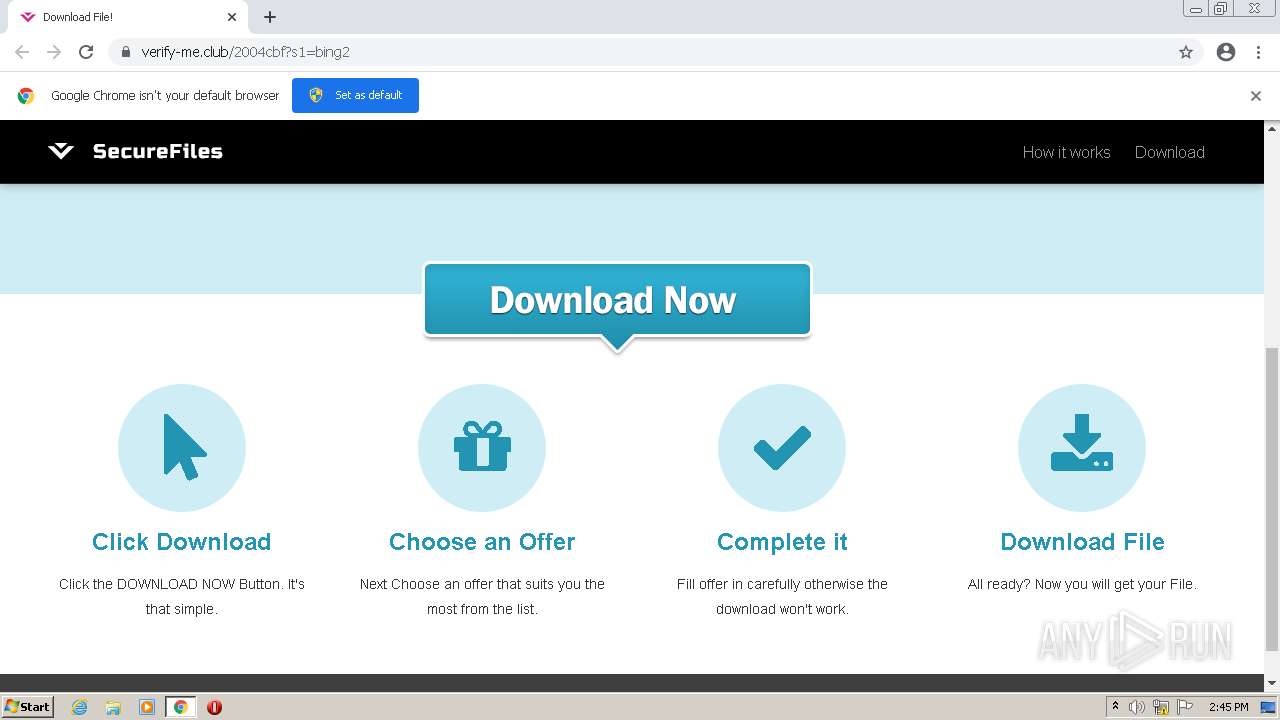This screenshot has width=1280, height=720.
Task: Click the 2:45 PM taskbar clock
Action: pos(1228,707)
